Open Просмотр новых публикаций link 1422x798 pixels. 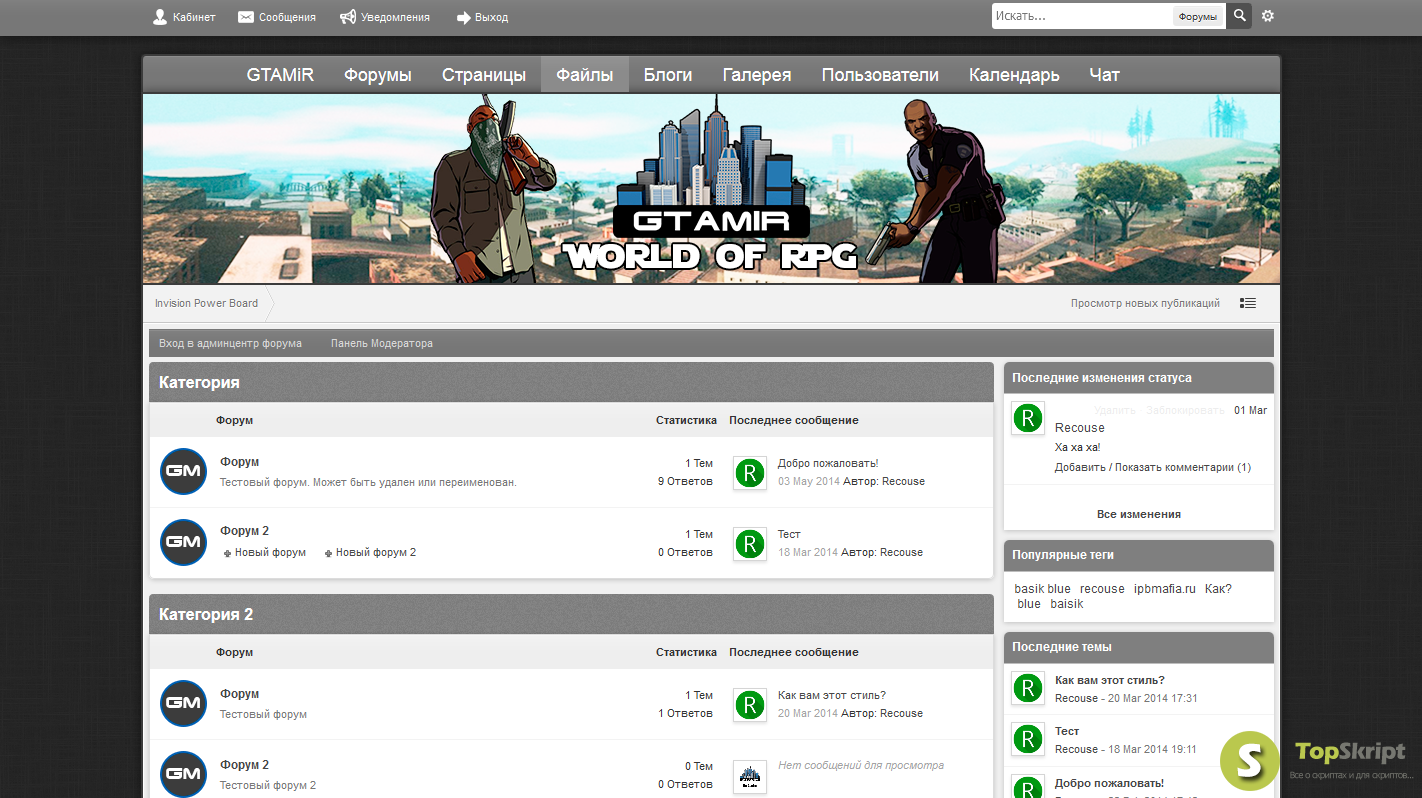click(1145, 303)
